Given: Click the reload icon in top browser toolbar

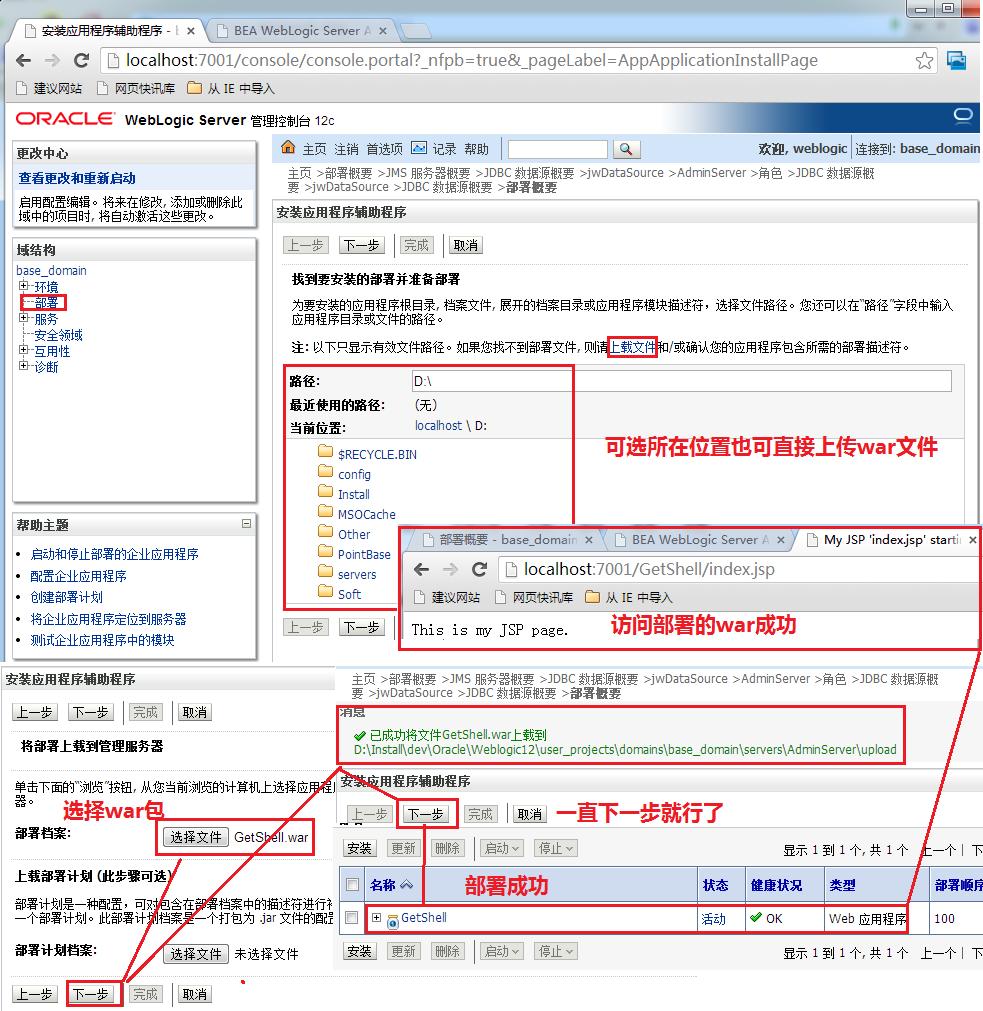Looking at the screenshot, I should pos(81,61).
